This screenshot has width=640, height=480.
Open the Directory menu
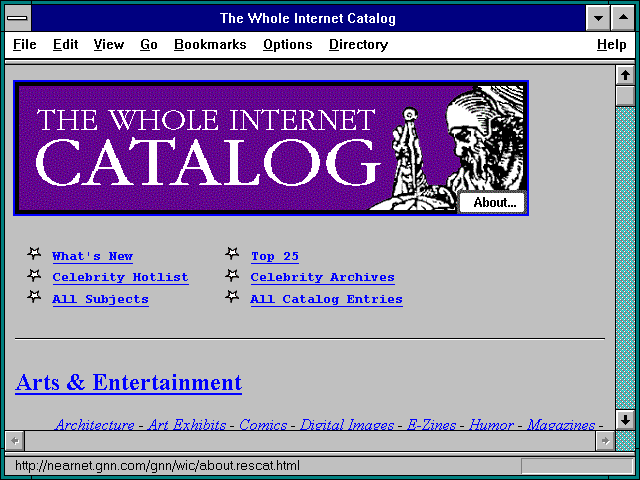pos(358,44)
